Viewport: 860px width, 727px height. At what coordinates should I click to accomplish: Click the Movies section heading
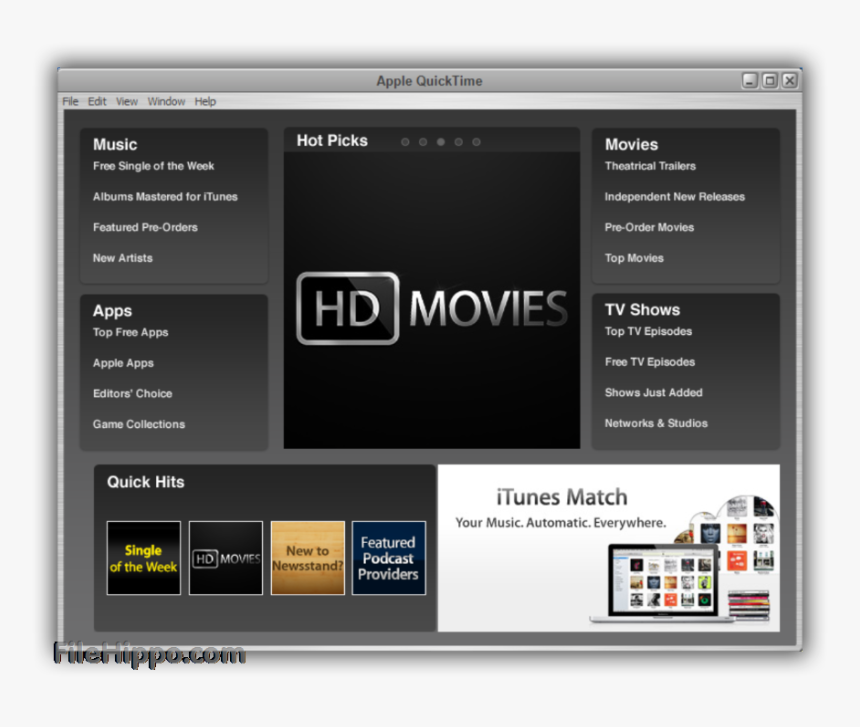(631, 145)
